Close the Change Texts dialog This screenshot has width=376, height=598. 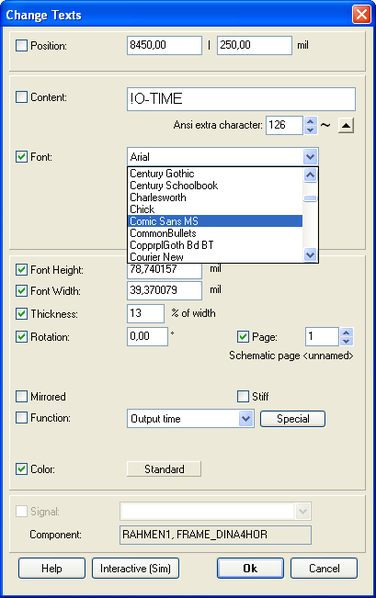[361, 15]
